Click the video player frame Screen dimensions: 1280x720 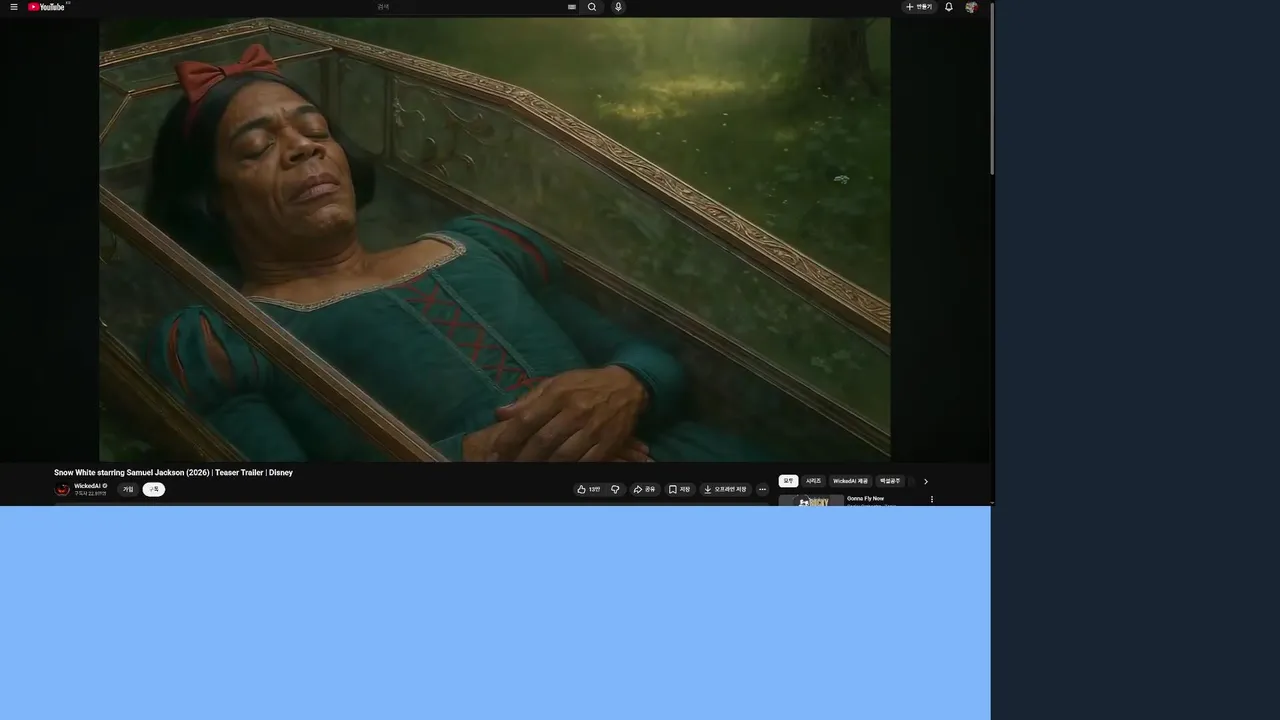click(x=495, y=239)
